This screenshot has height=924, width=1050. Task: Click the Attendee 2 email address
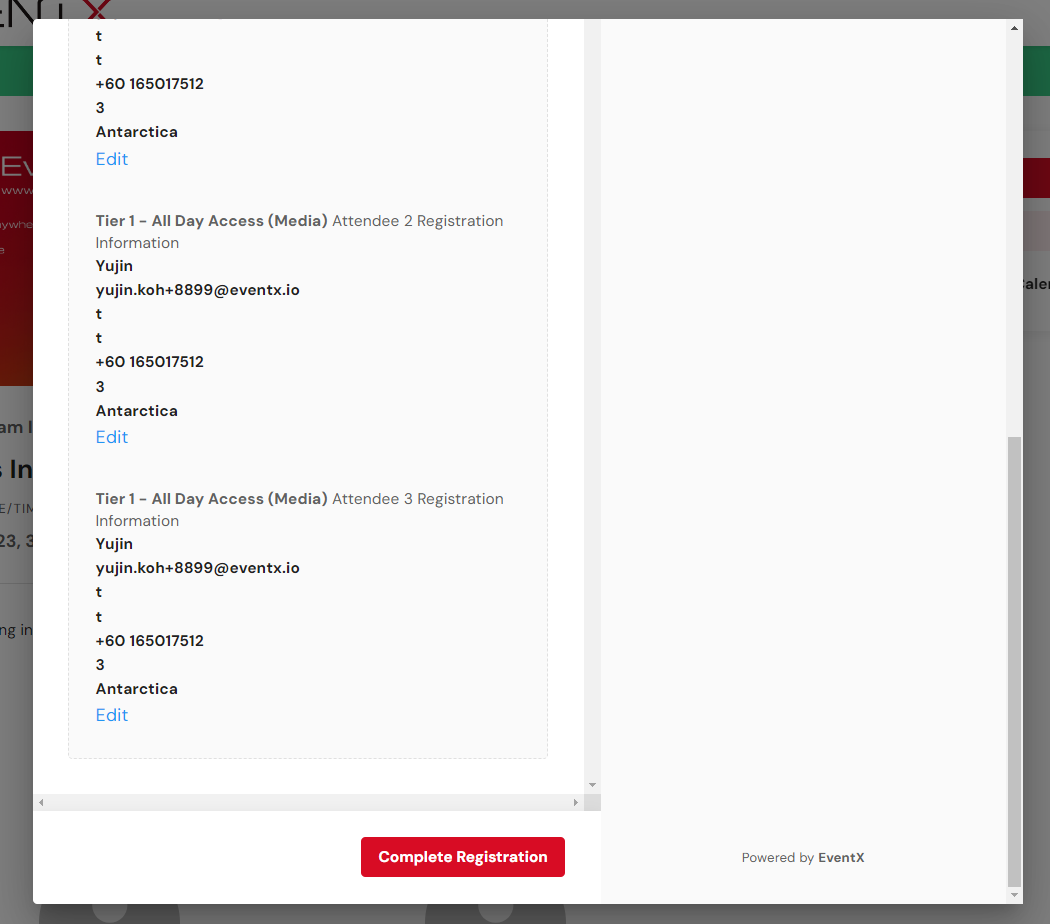(x=198, y=290)
